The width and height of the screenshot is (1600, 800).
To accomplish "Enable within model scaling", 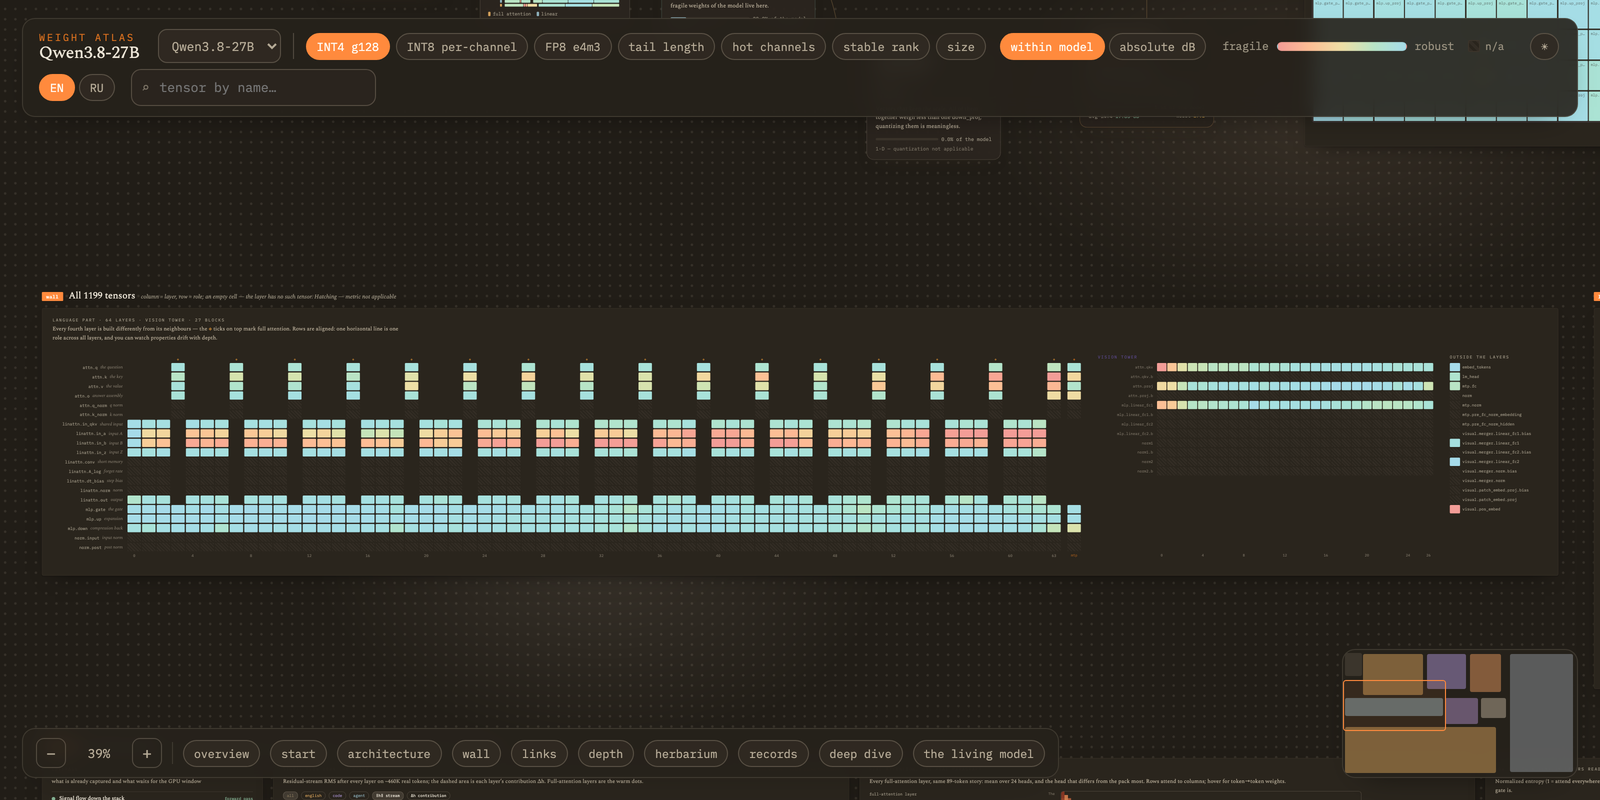I will pyautogui.click(x=1052, y=47).
